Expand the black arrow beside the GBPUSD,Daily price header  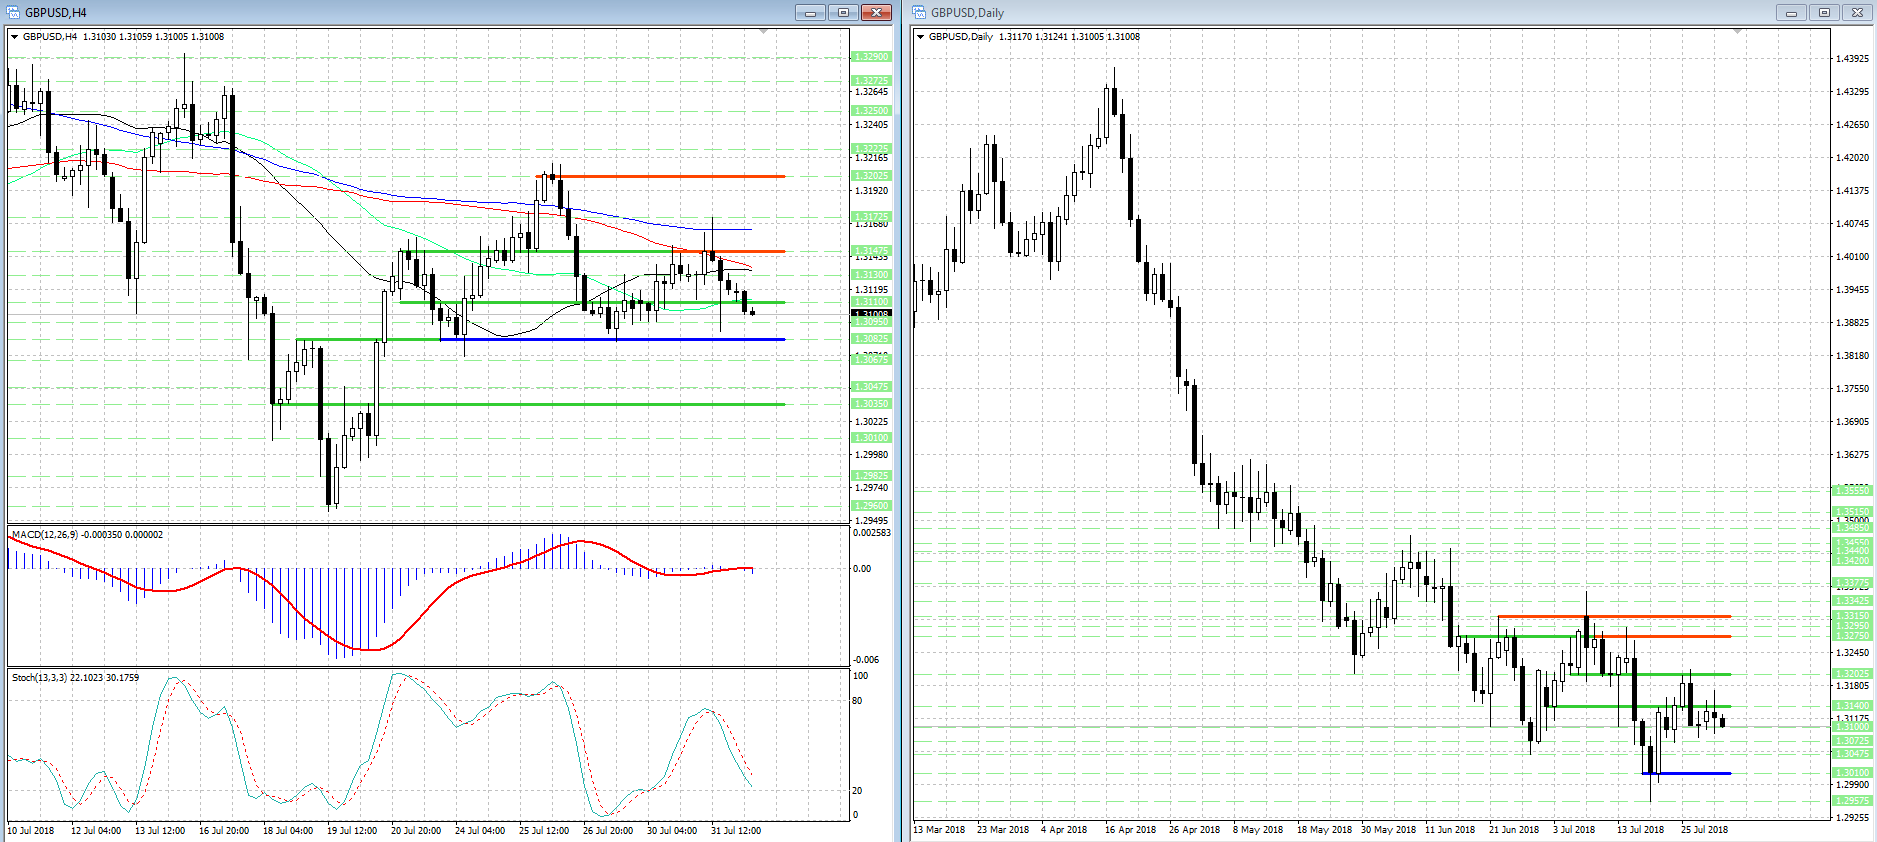coord(921,37)
